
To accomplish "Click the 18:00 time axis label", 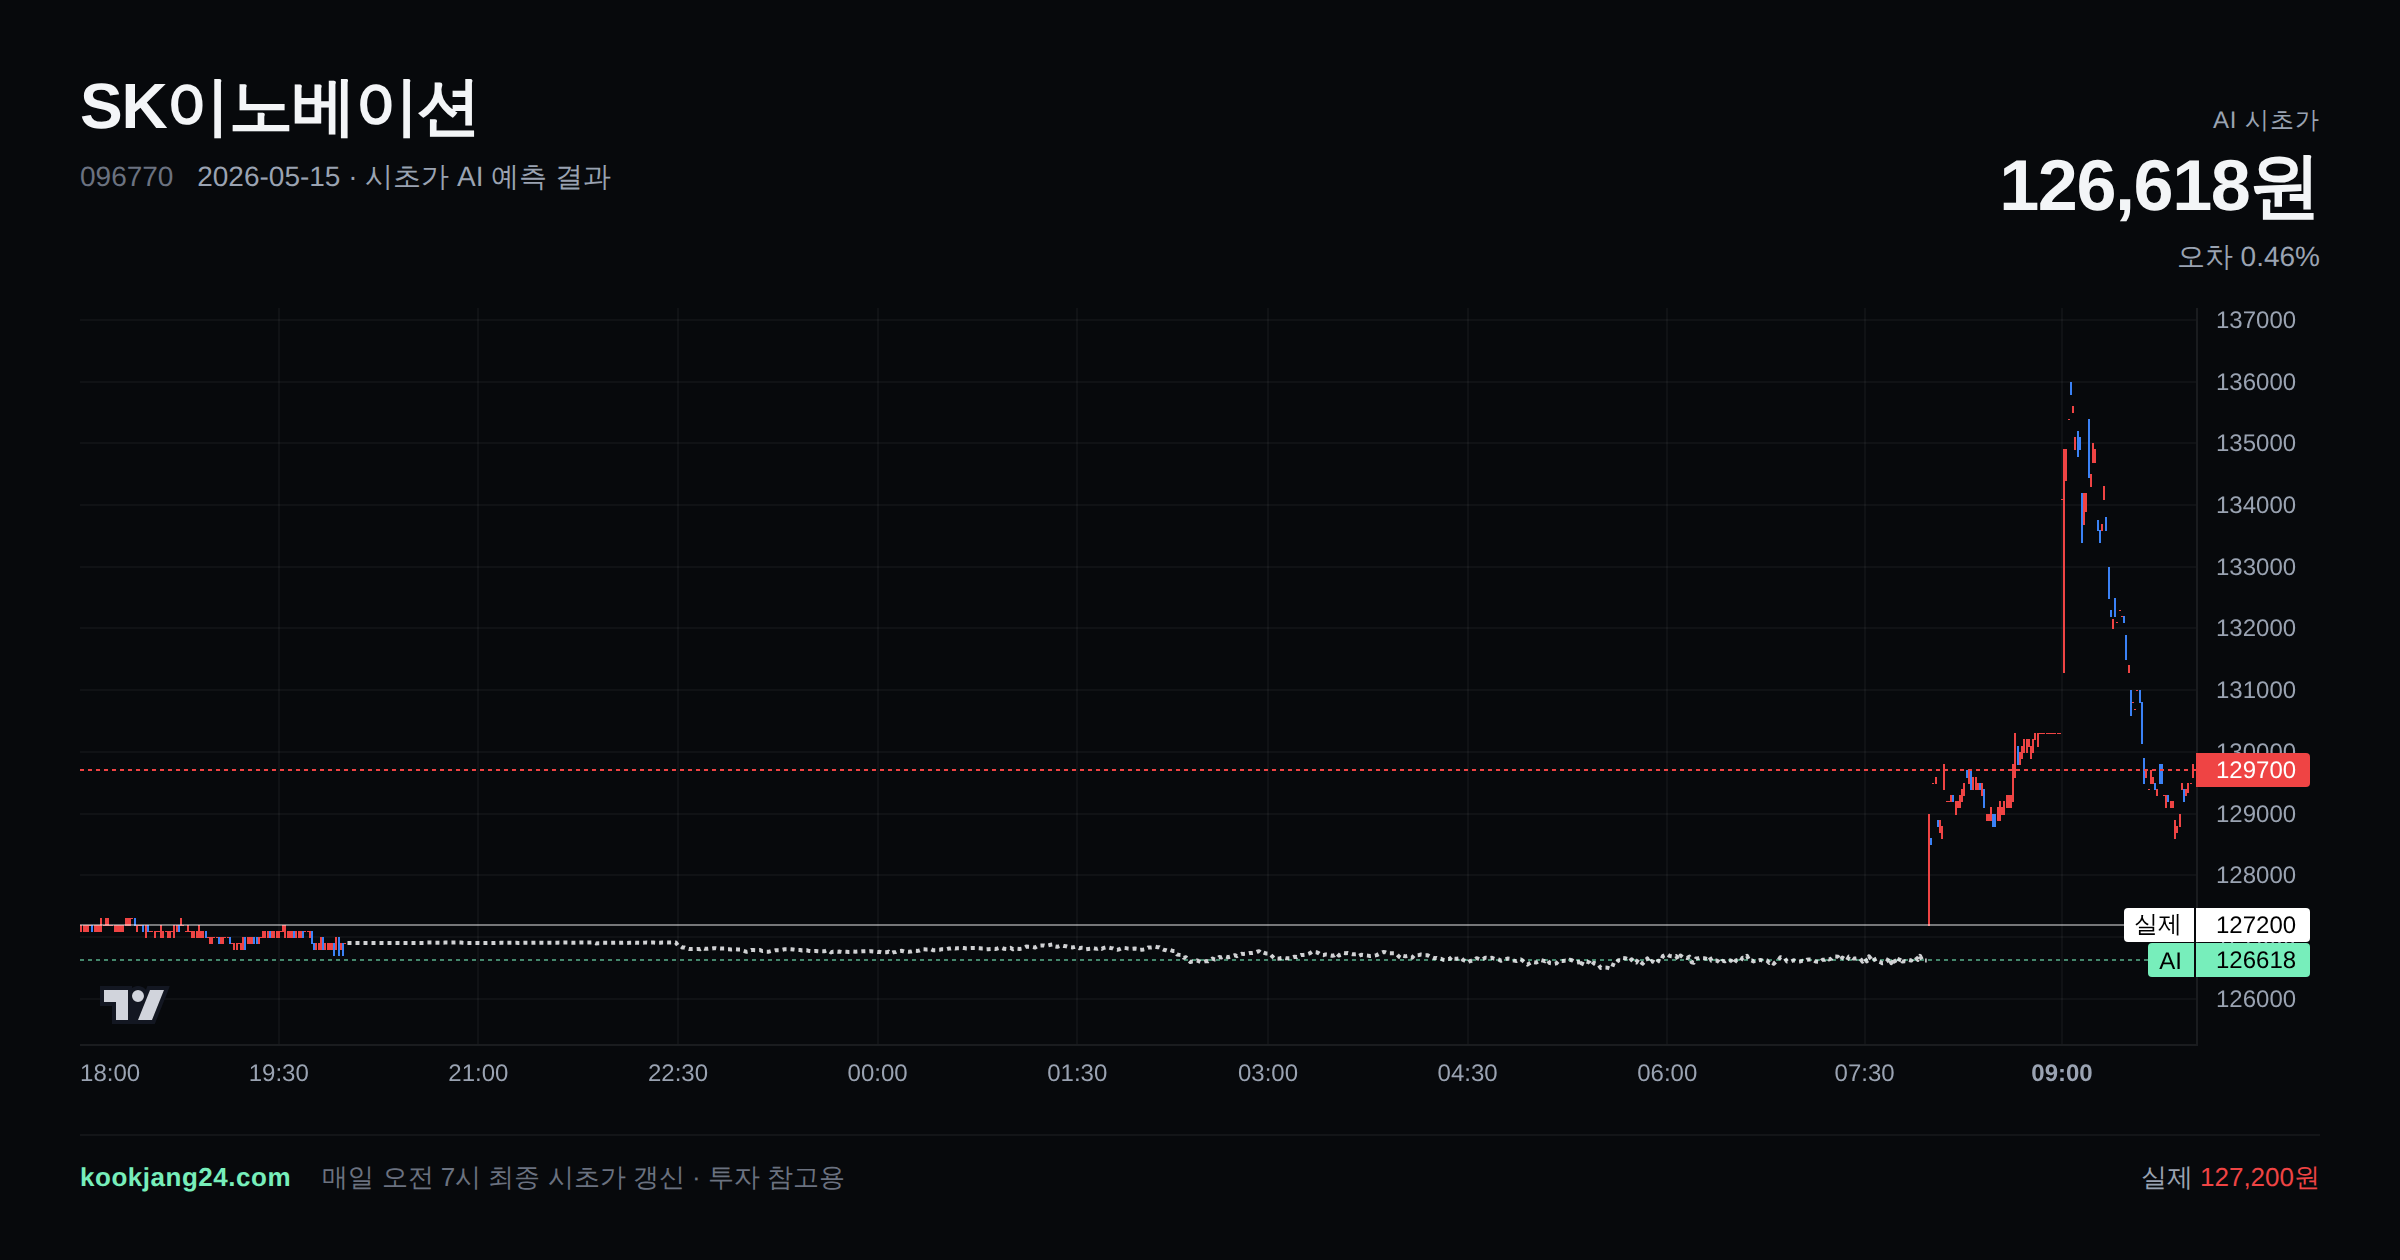I will (110, 1073).
